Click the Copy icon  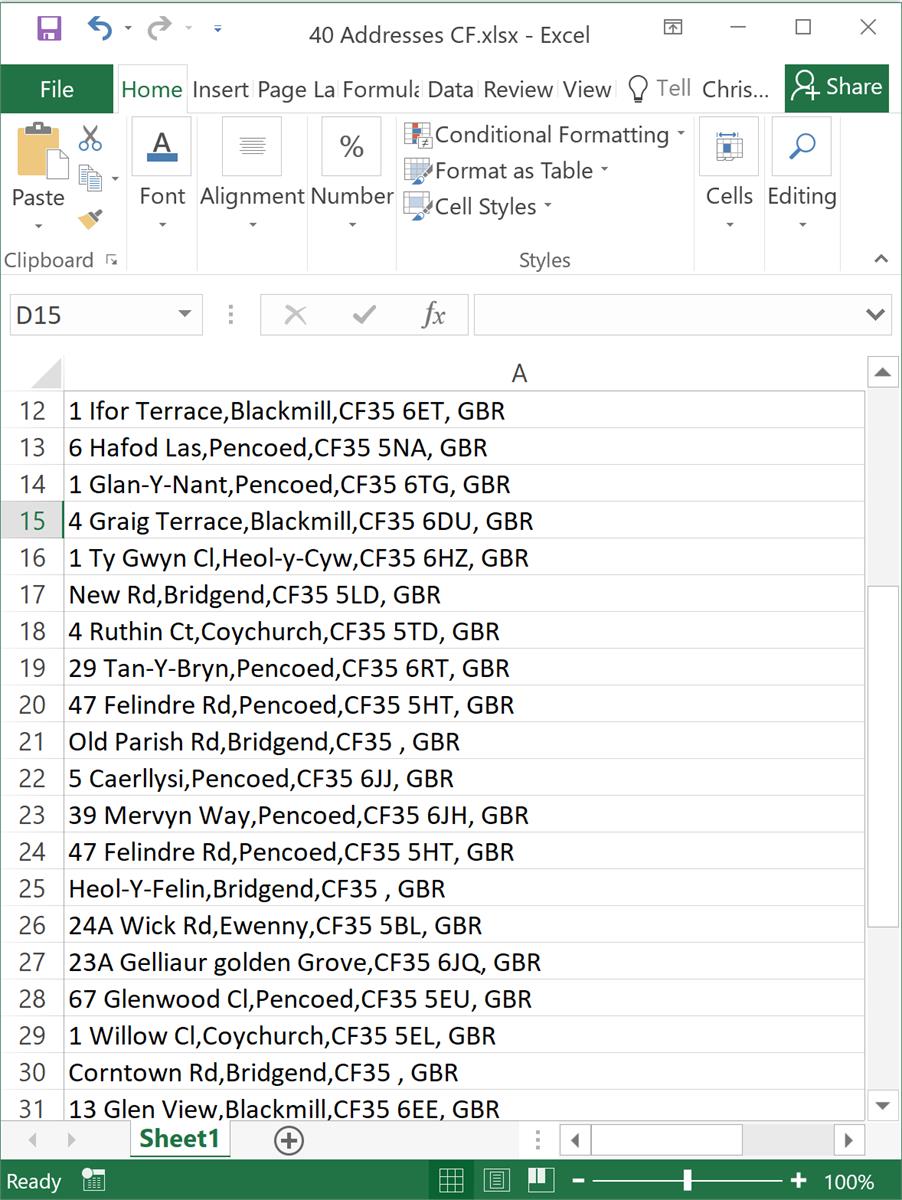[92, 179]
